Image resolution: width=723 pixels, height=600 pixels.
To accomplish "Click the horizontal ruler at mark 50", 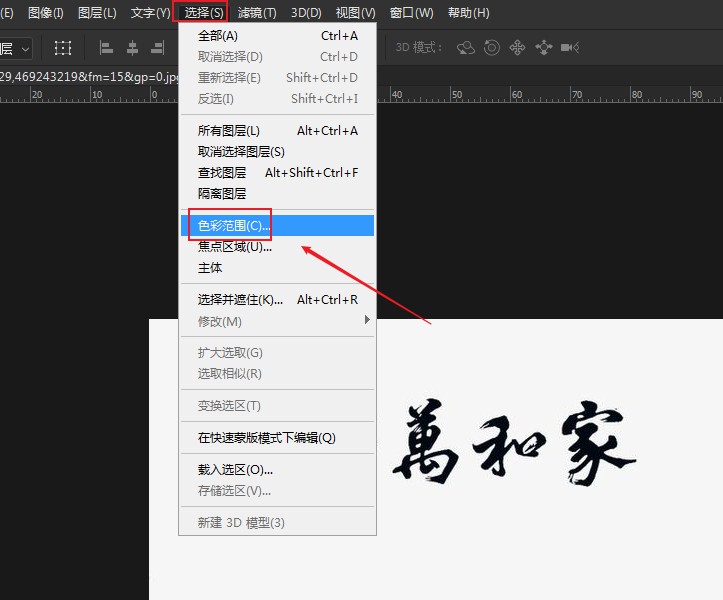I will 456,95.
